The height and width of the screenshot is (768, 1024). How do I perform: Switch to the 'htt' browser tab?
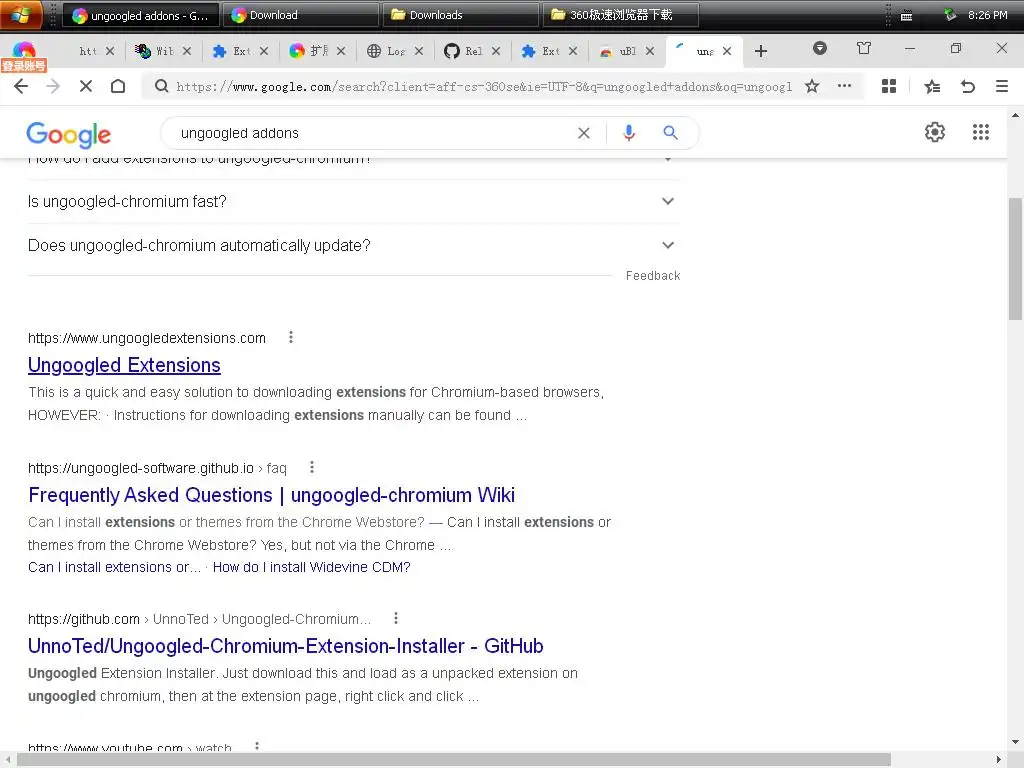[x=88, y=51]
